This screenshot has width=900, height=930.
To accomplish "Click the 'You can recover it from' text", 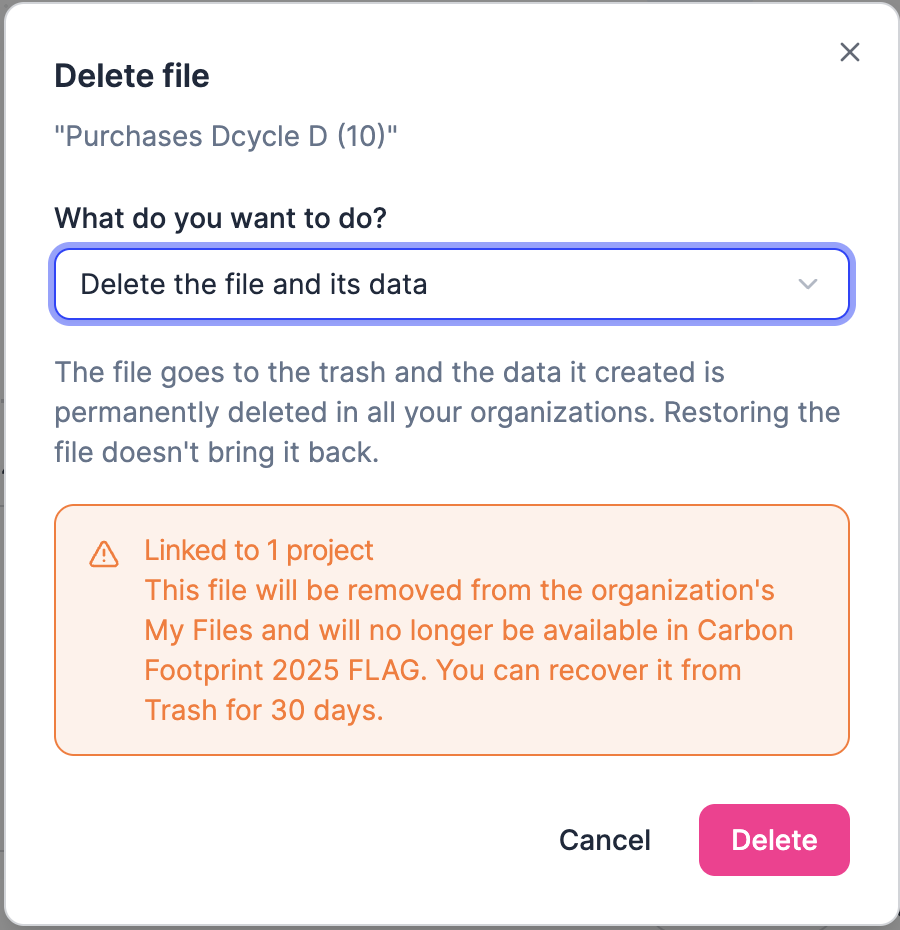I will point(589,670).
